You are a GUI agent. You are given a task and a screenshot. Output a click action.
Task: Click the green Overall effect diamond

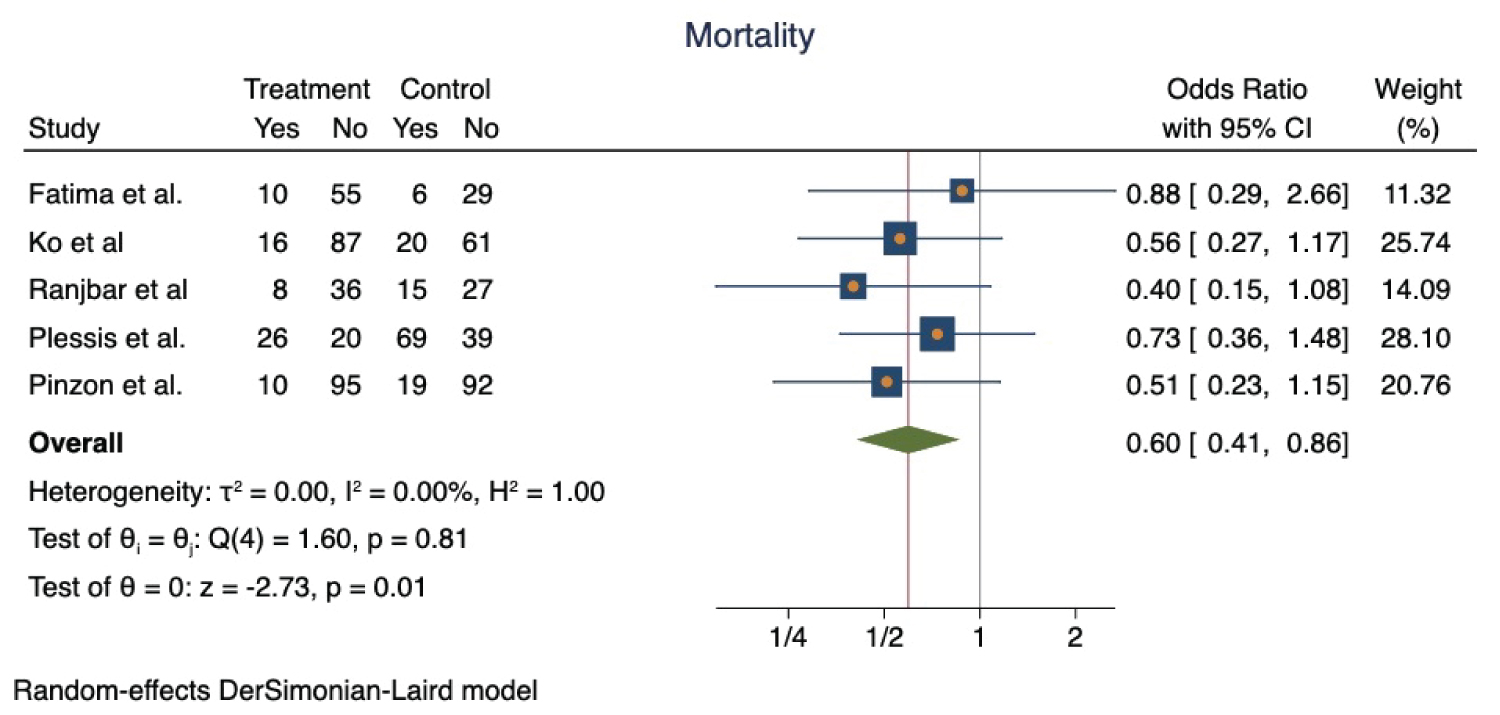(x=907, y=439)
